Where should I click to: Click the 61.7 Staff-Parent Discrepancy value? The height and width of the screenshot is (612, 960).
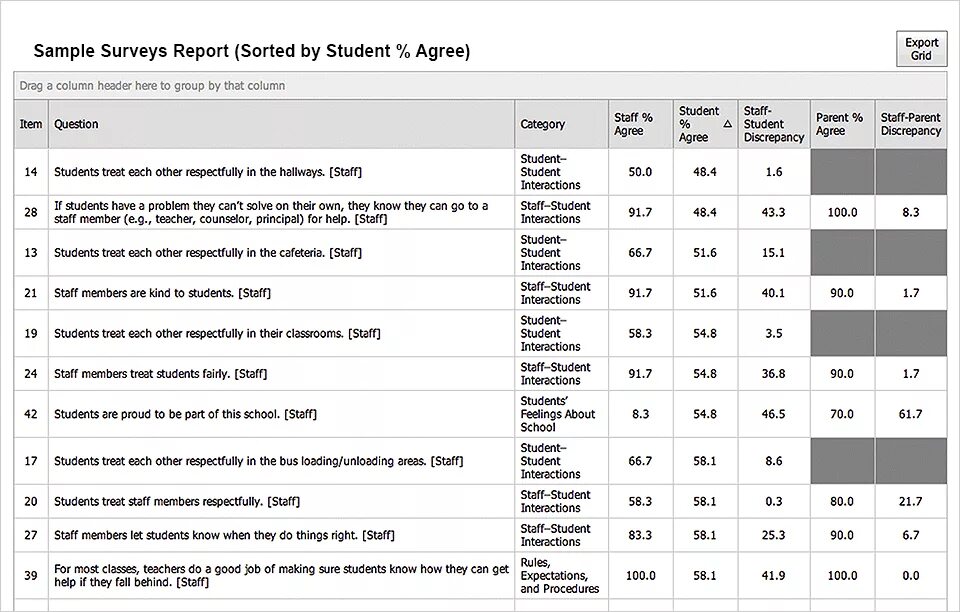click(x=910, y=414)
